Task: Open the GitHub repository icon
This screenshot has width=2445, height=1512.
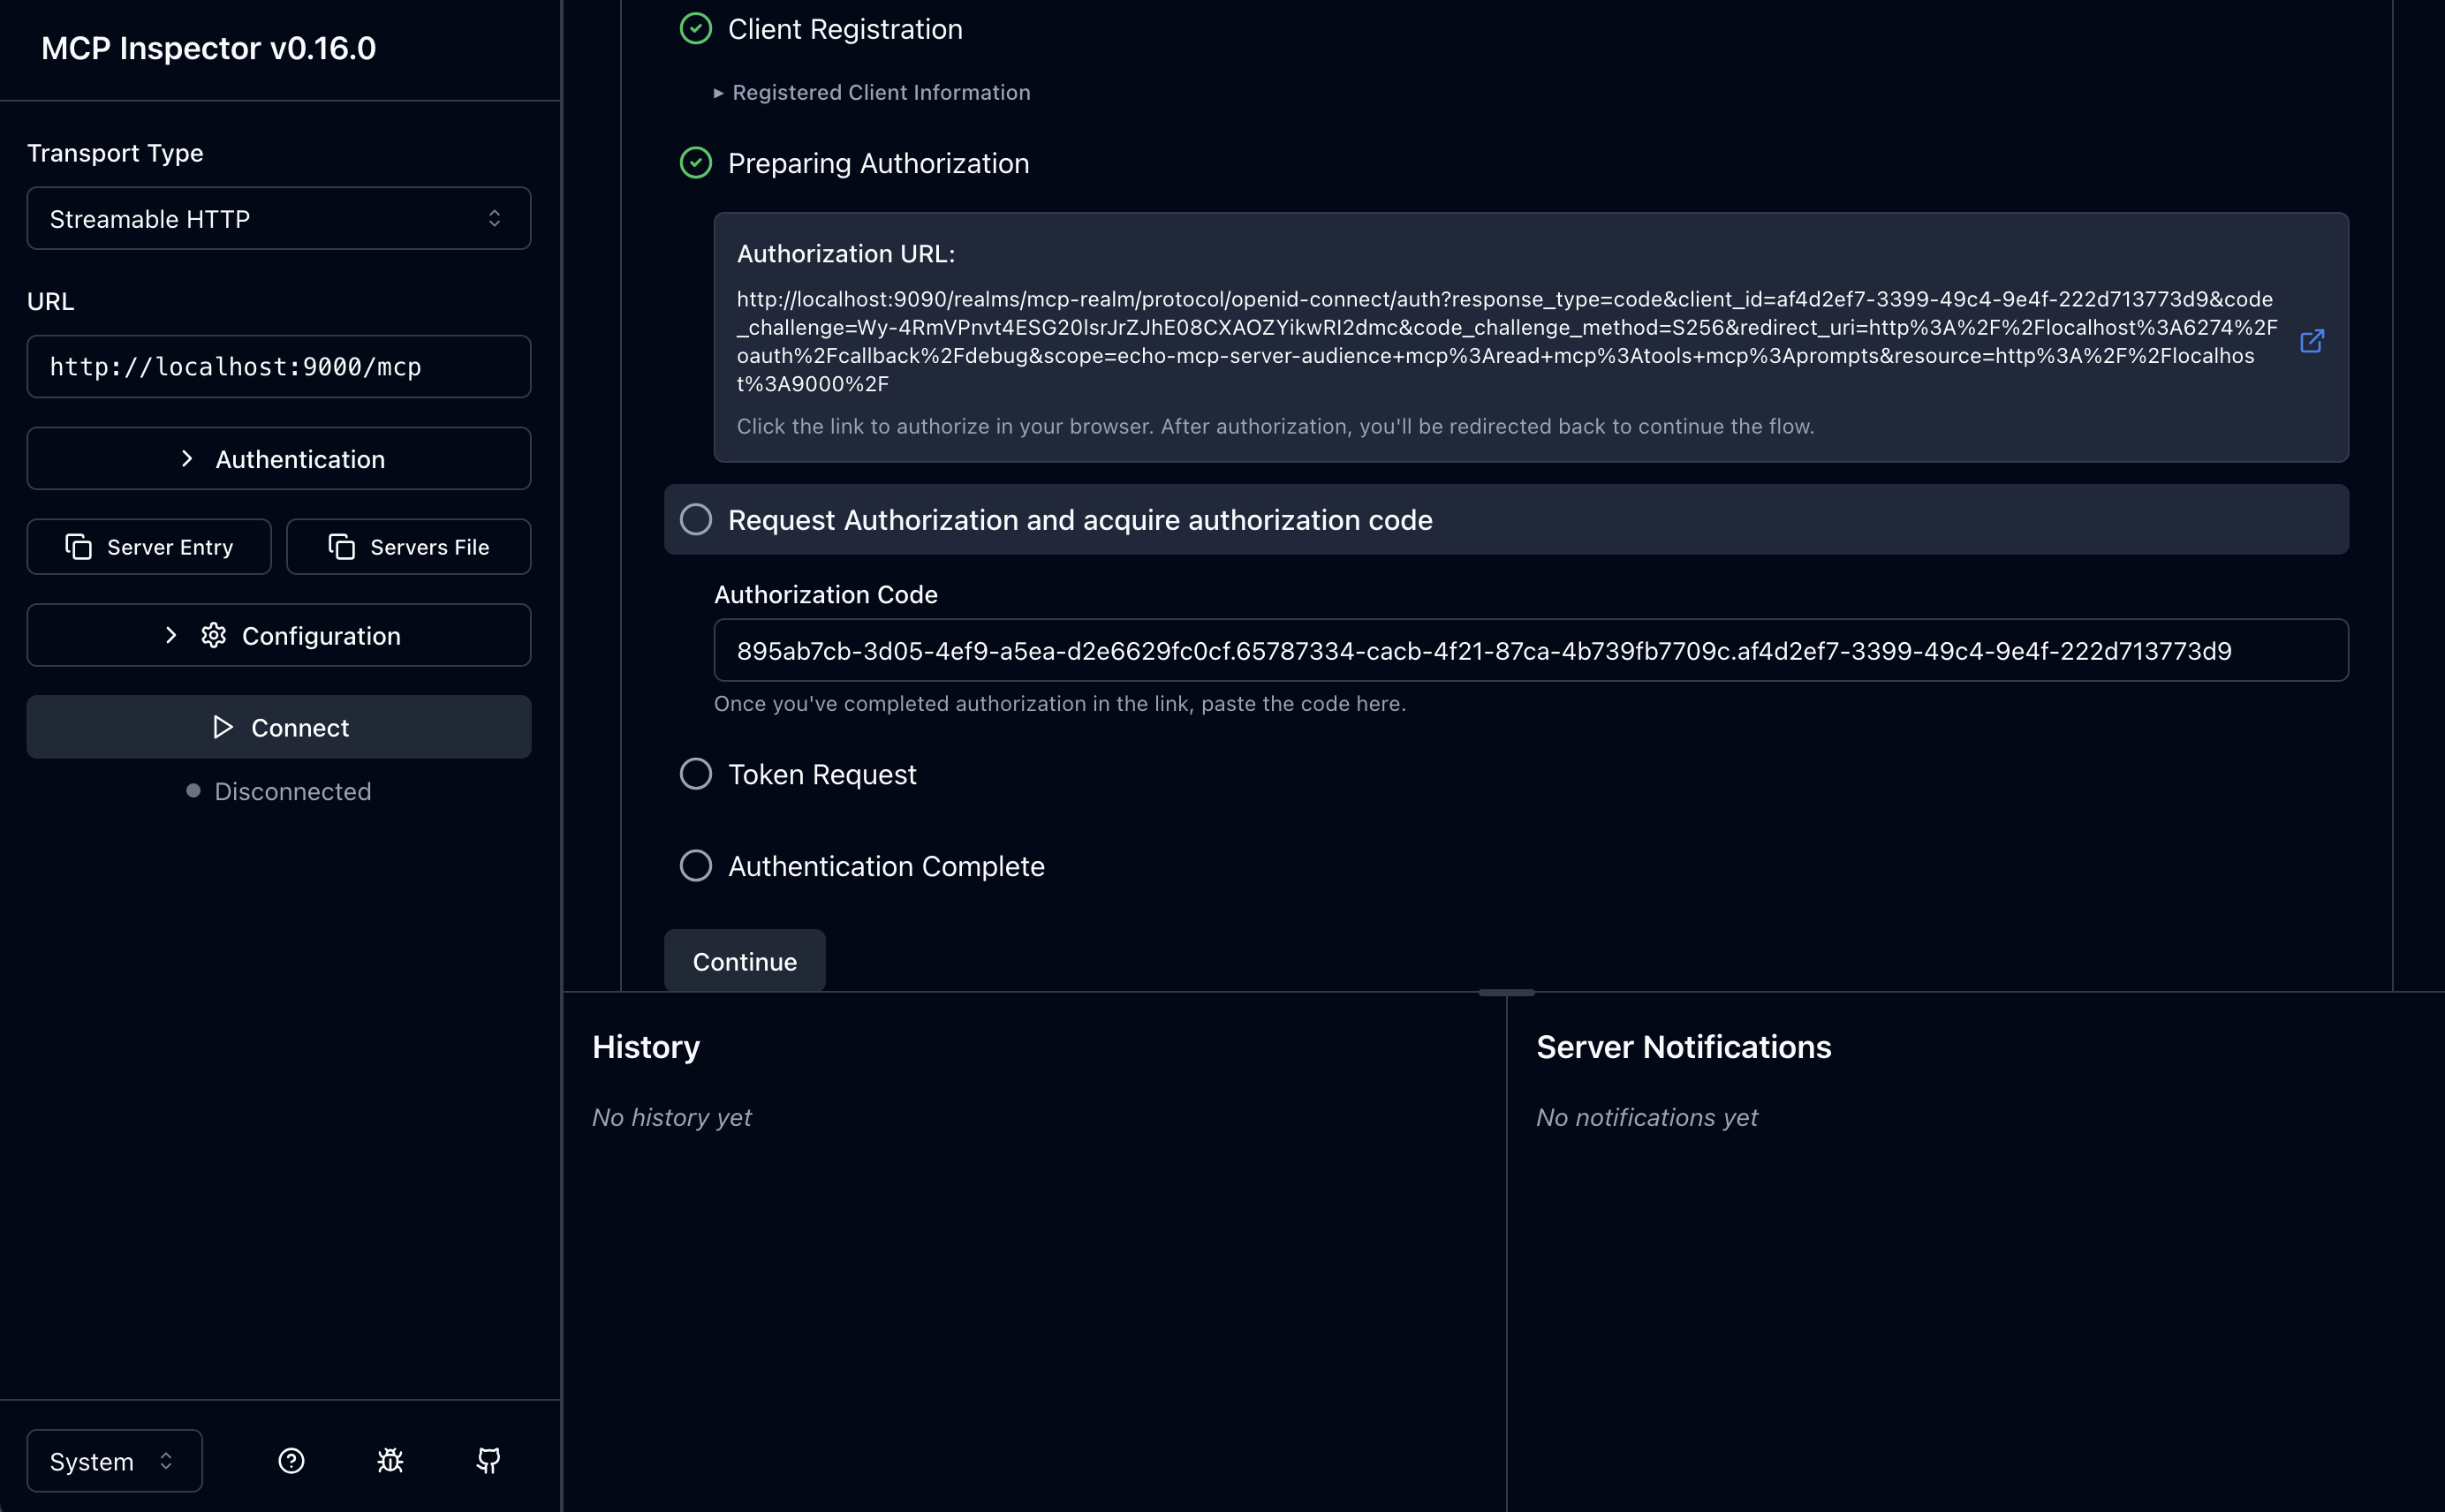Action: (488, 1461)
